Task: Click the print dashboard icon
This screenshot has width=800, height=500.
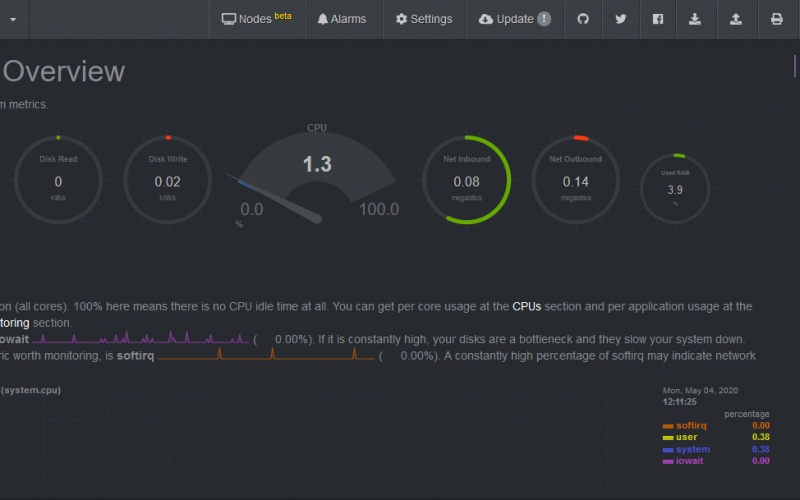Action: coord(777,19)
